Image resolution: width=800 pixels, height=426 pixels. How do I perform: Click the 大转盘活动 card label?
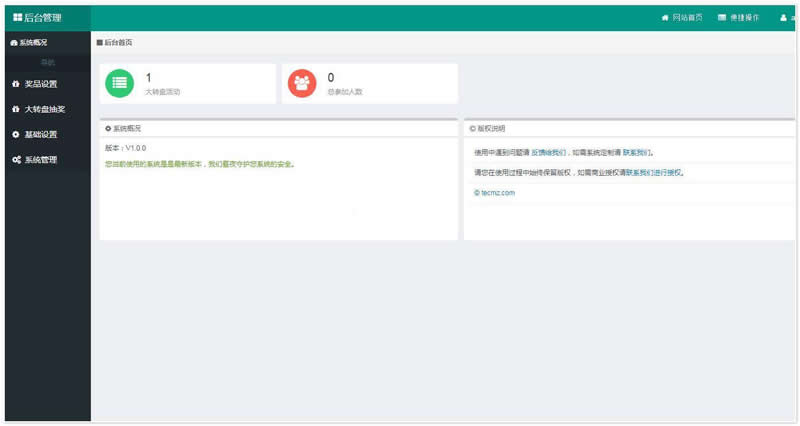tap(162, 92)
